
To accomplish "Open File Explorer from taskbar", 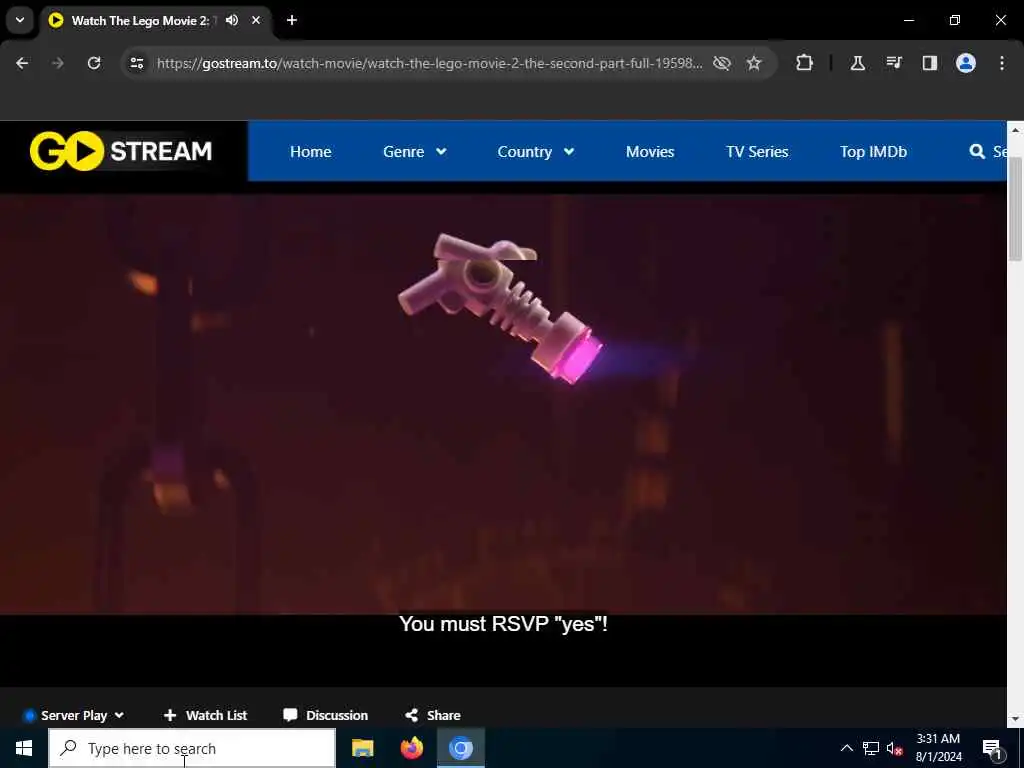I will [362, 748].
